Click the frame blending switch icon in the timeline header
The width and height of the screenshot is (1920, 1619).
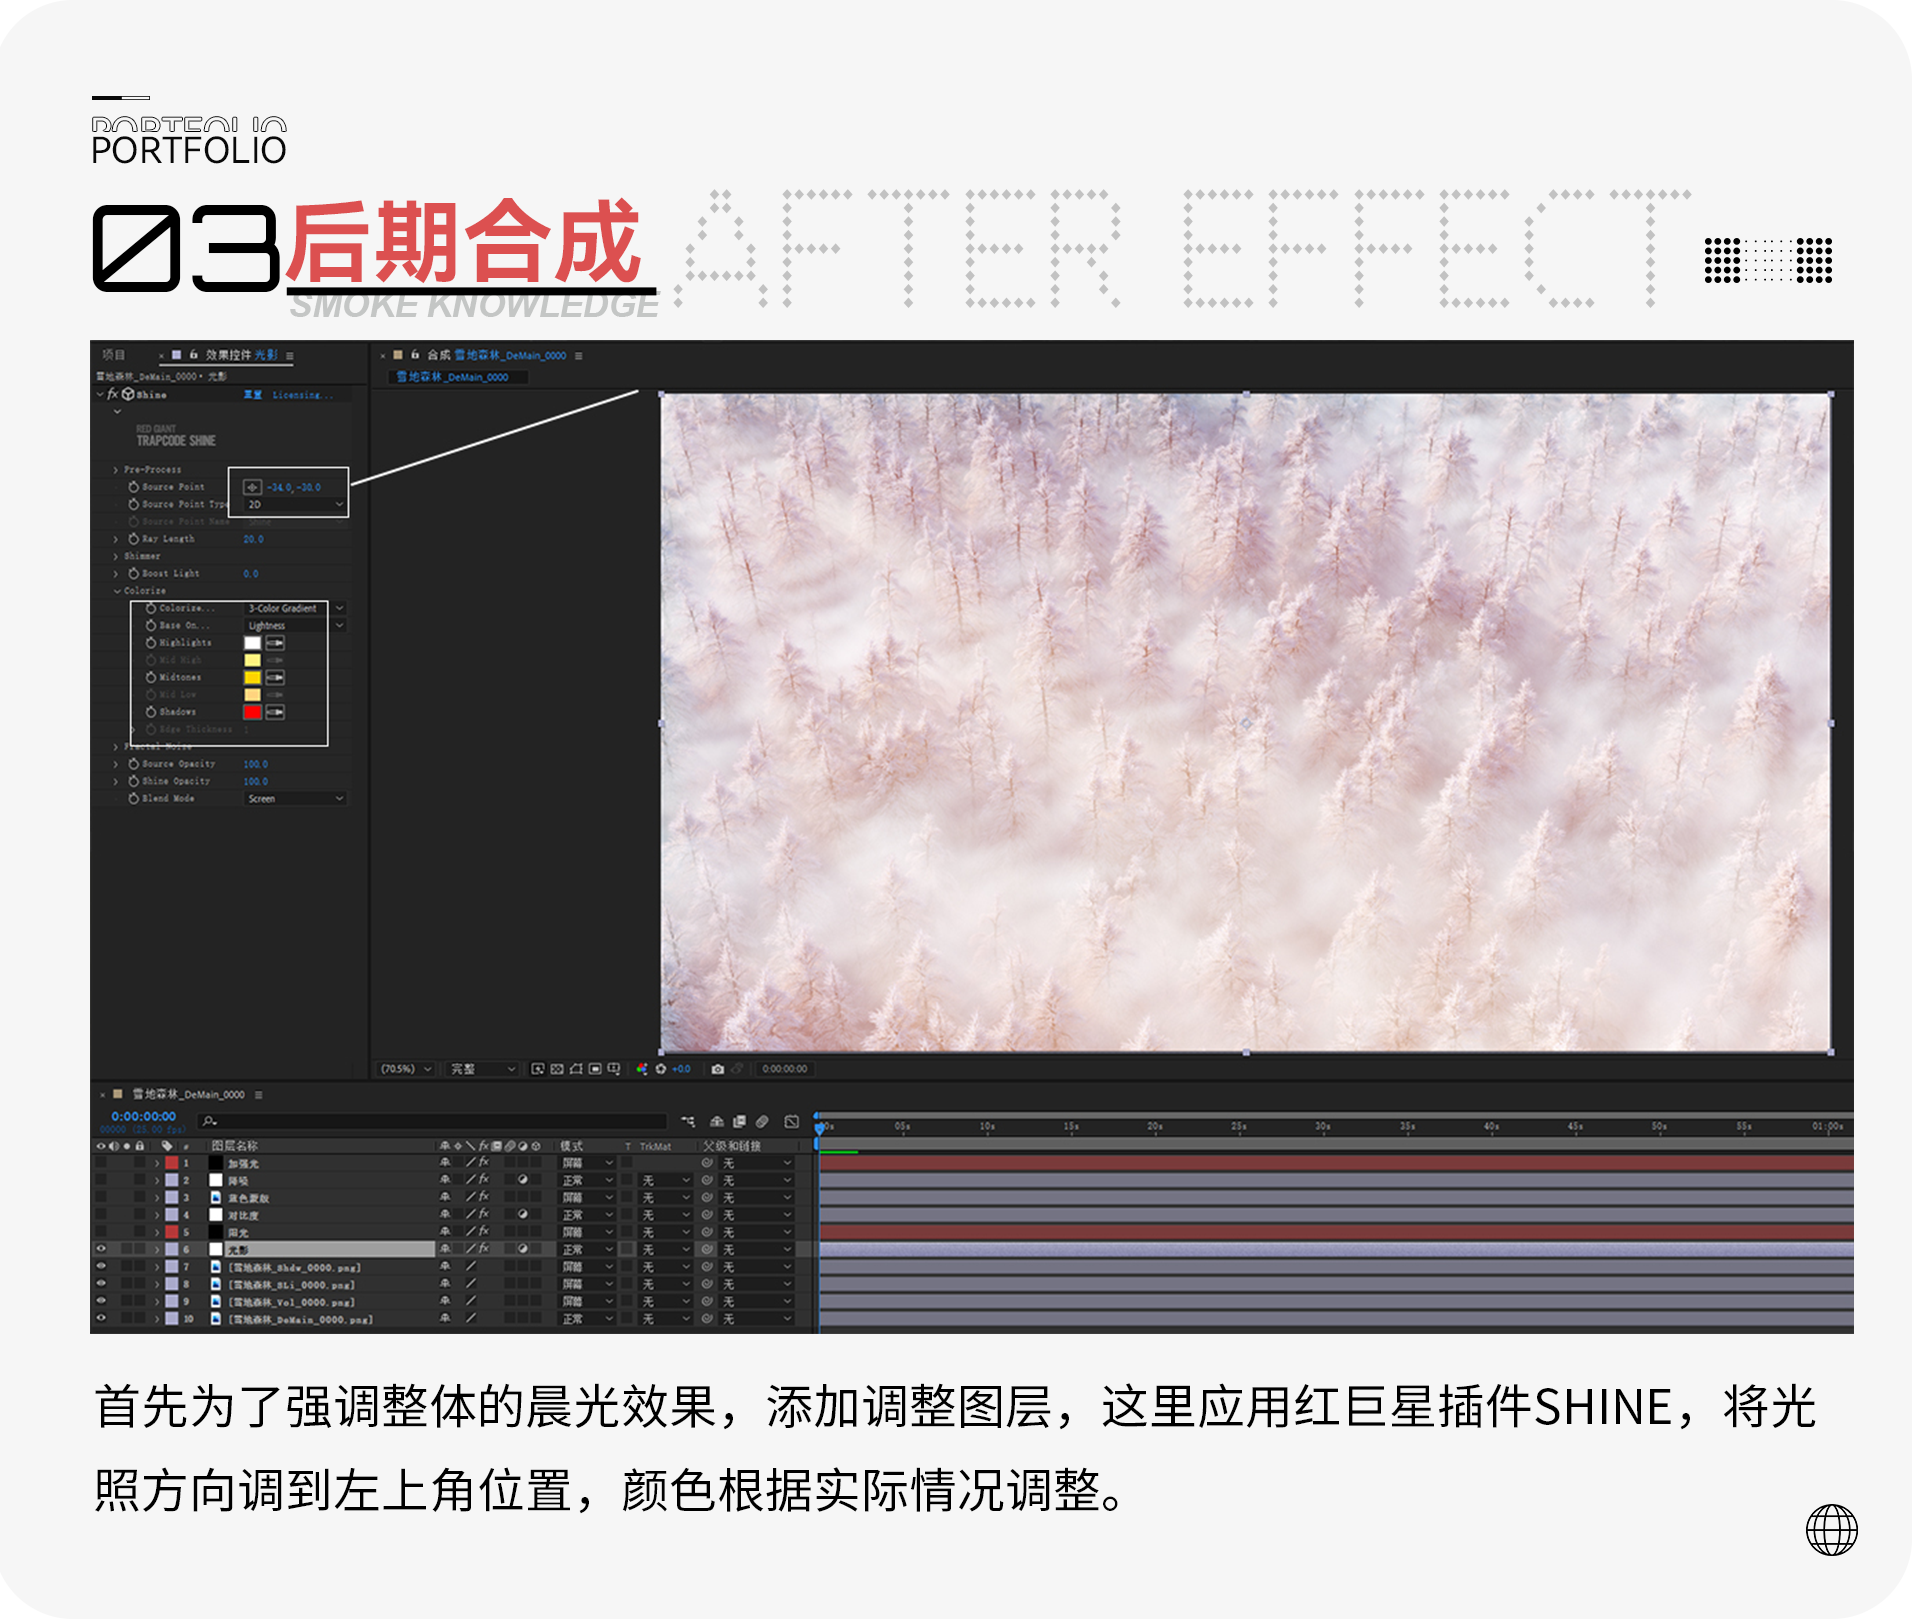coord(739,1121)
